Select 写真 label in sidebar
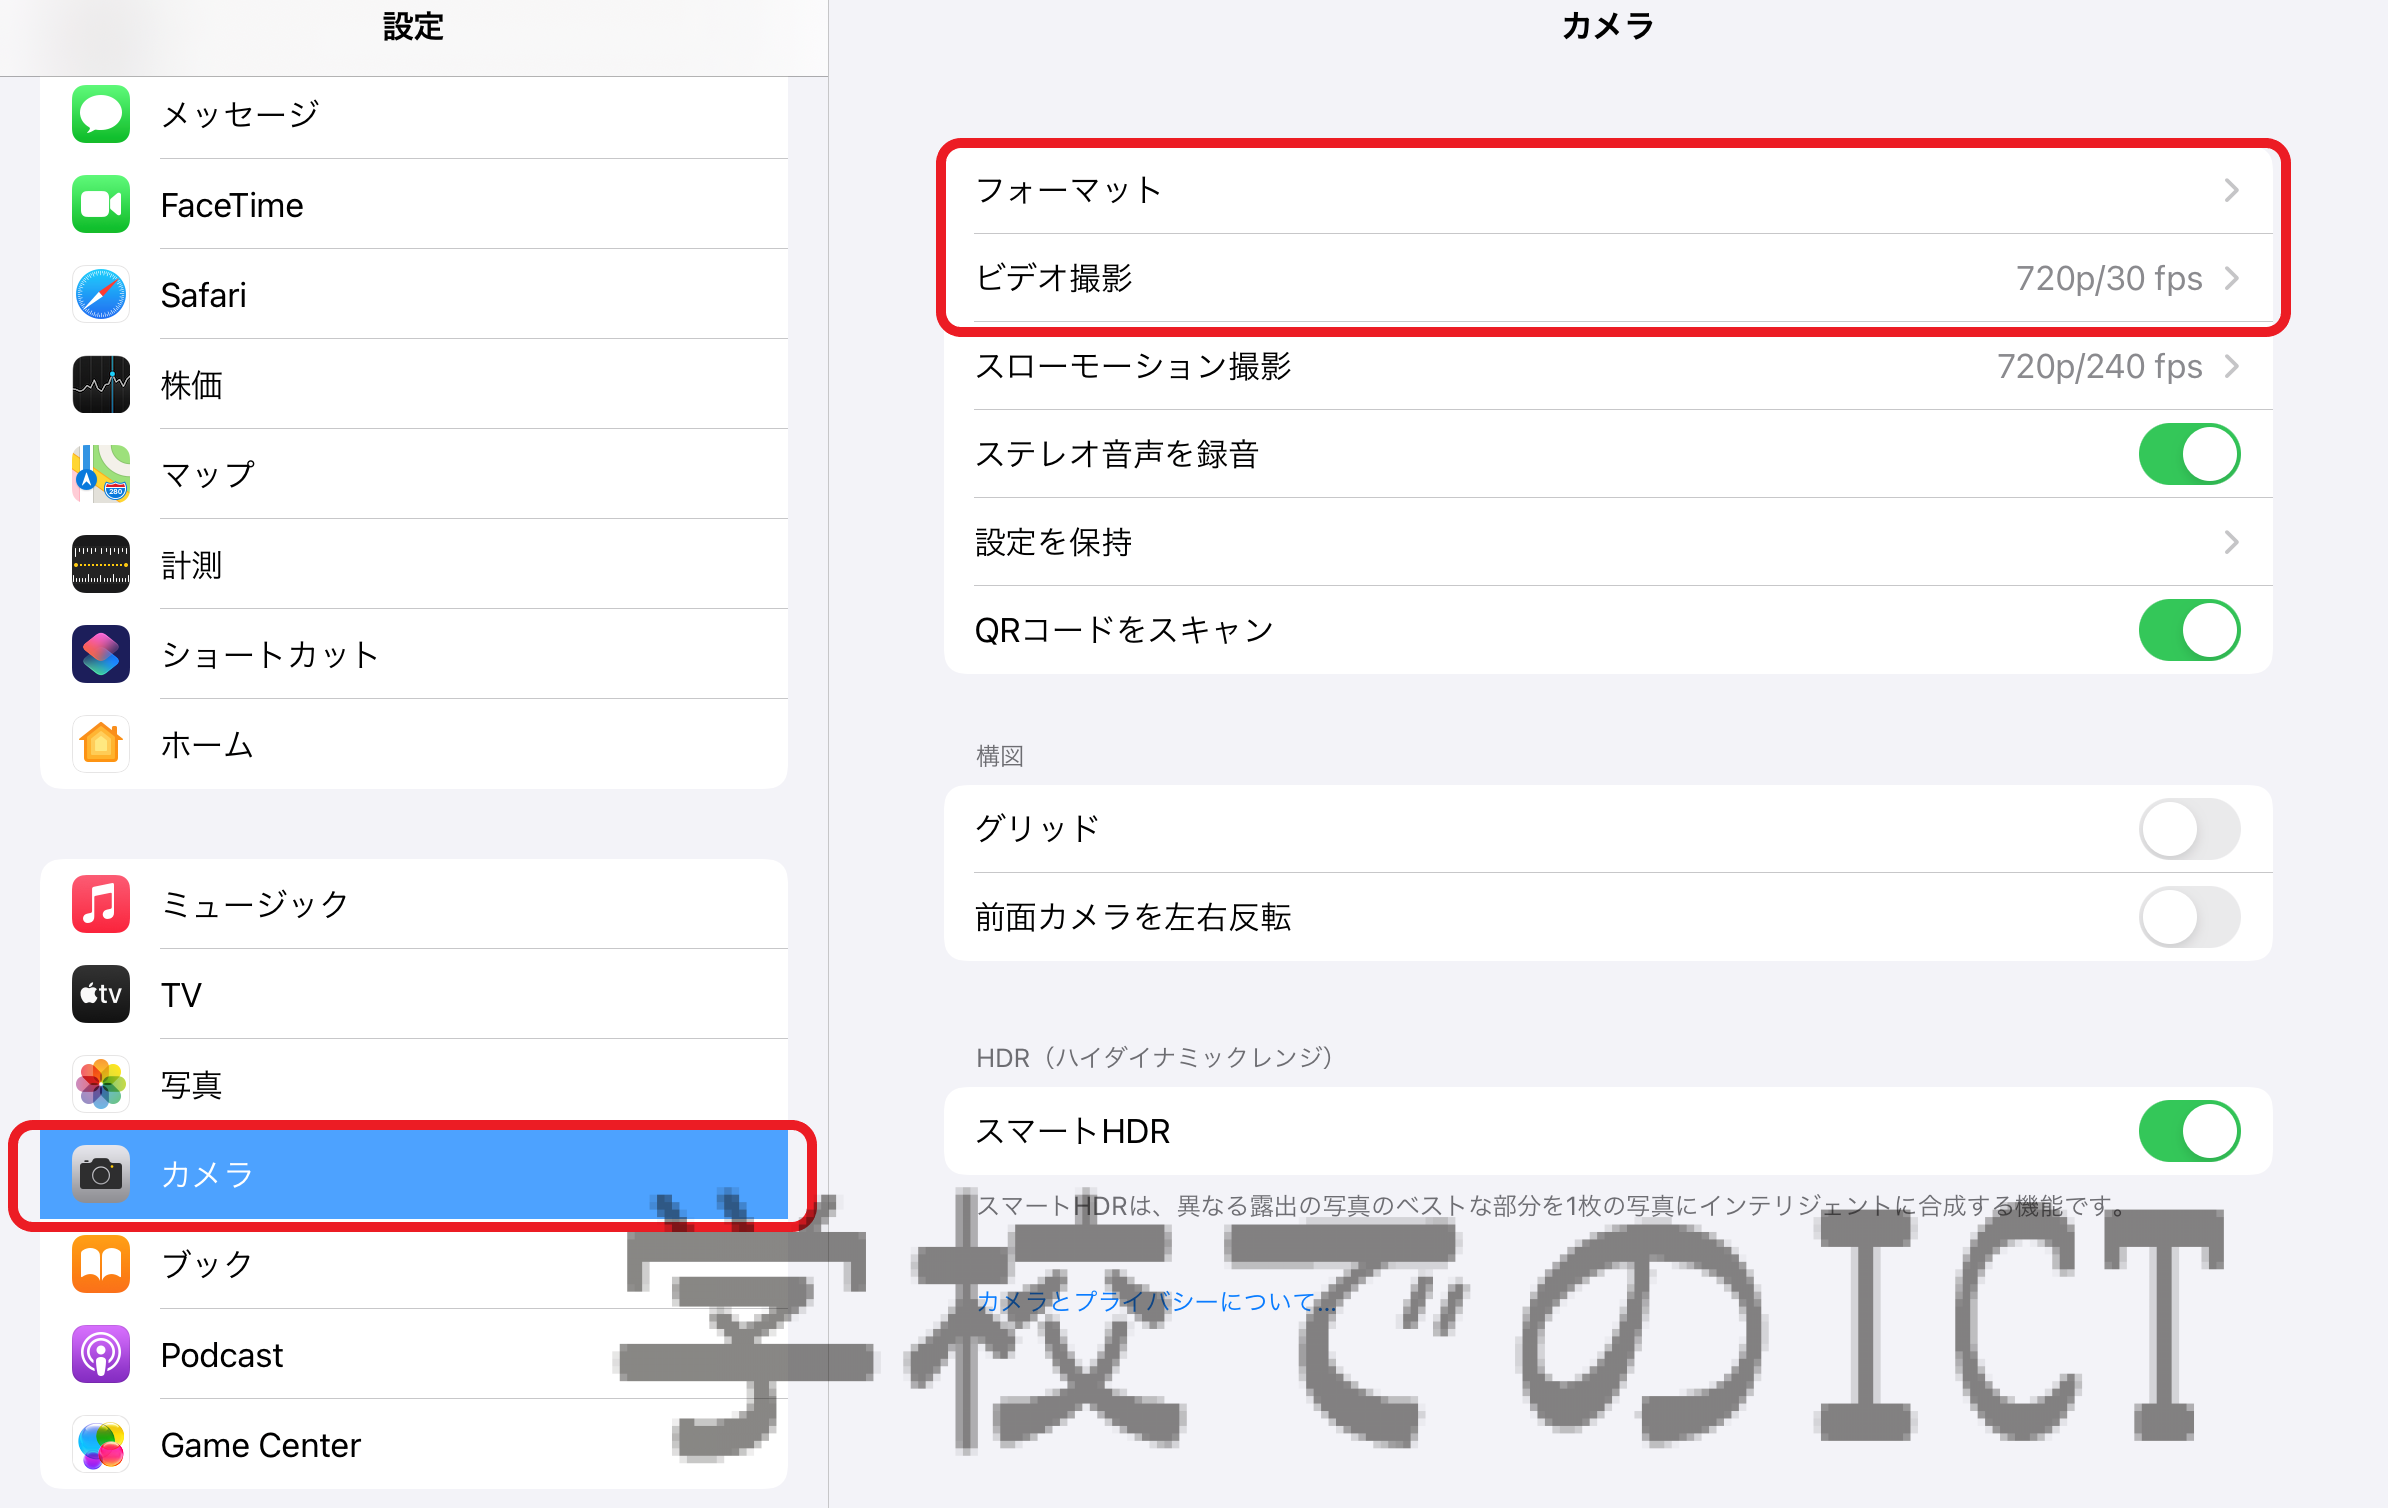The width and height of the screenshot is (2388, 1508). click(192, 1085)
